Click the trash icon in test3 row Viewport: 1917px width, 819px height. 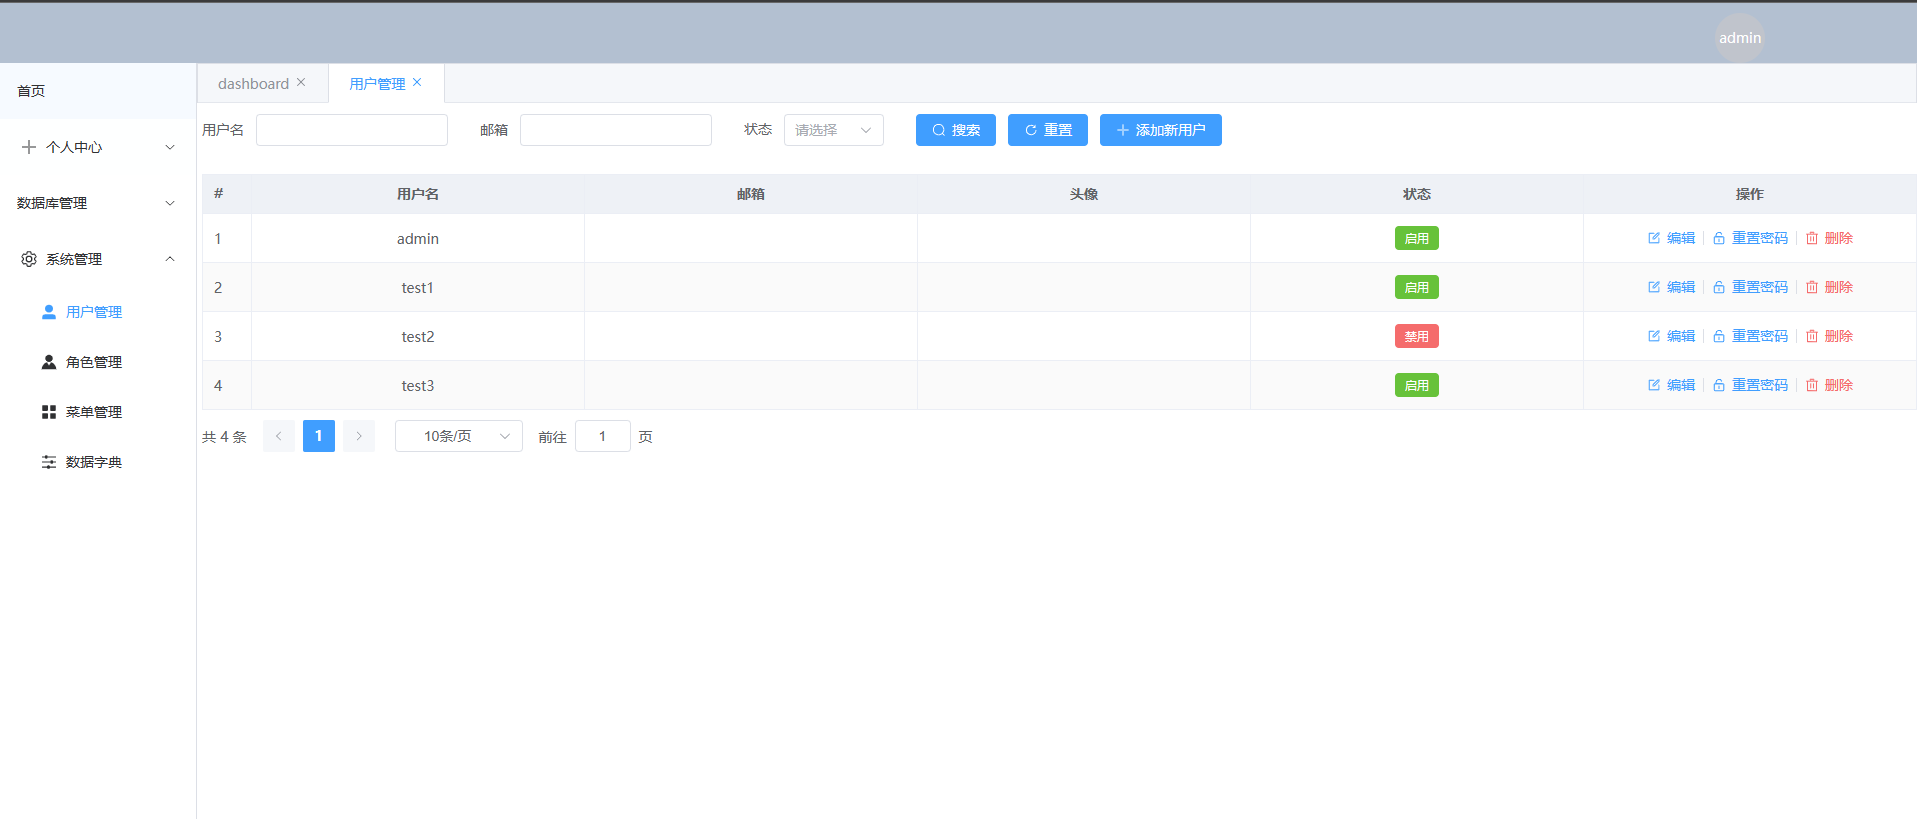pos(1812,385)
